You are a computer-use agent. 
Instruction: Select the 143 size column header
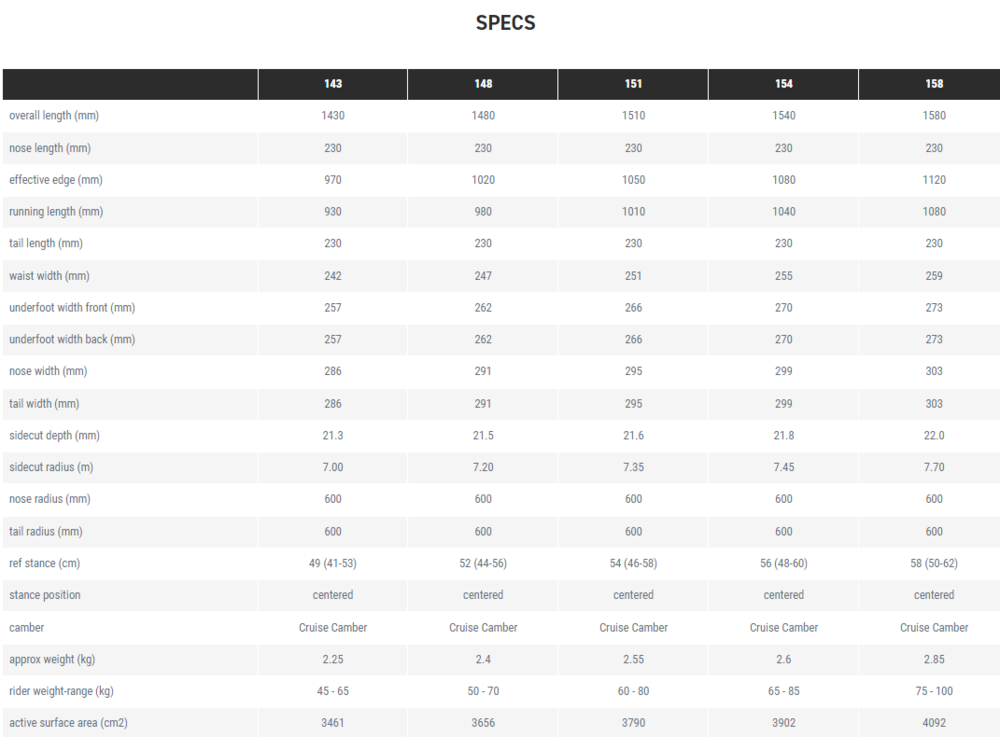[333, 84]
